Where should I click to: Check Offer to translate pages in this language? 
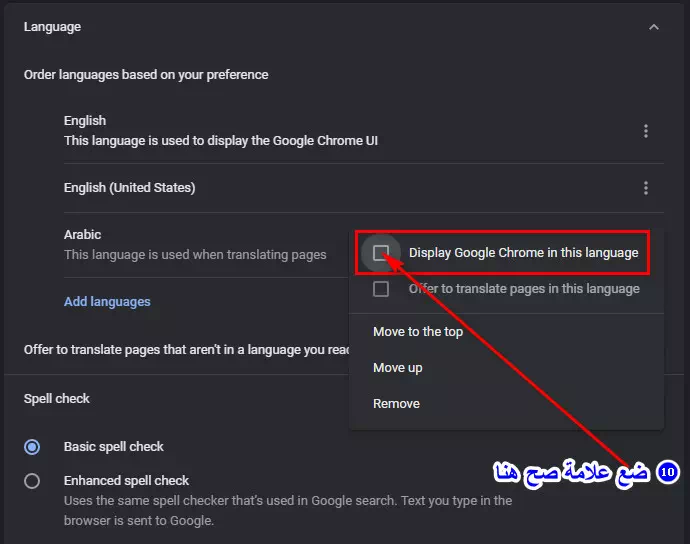(x=381, y=289)
